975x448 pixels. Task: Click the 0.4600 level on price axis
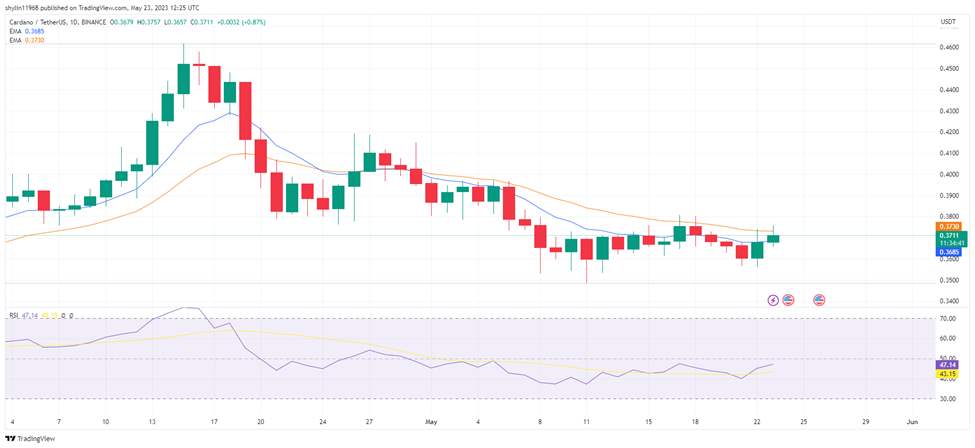pos(948,47)
